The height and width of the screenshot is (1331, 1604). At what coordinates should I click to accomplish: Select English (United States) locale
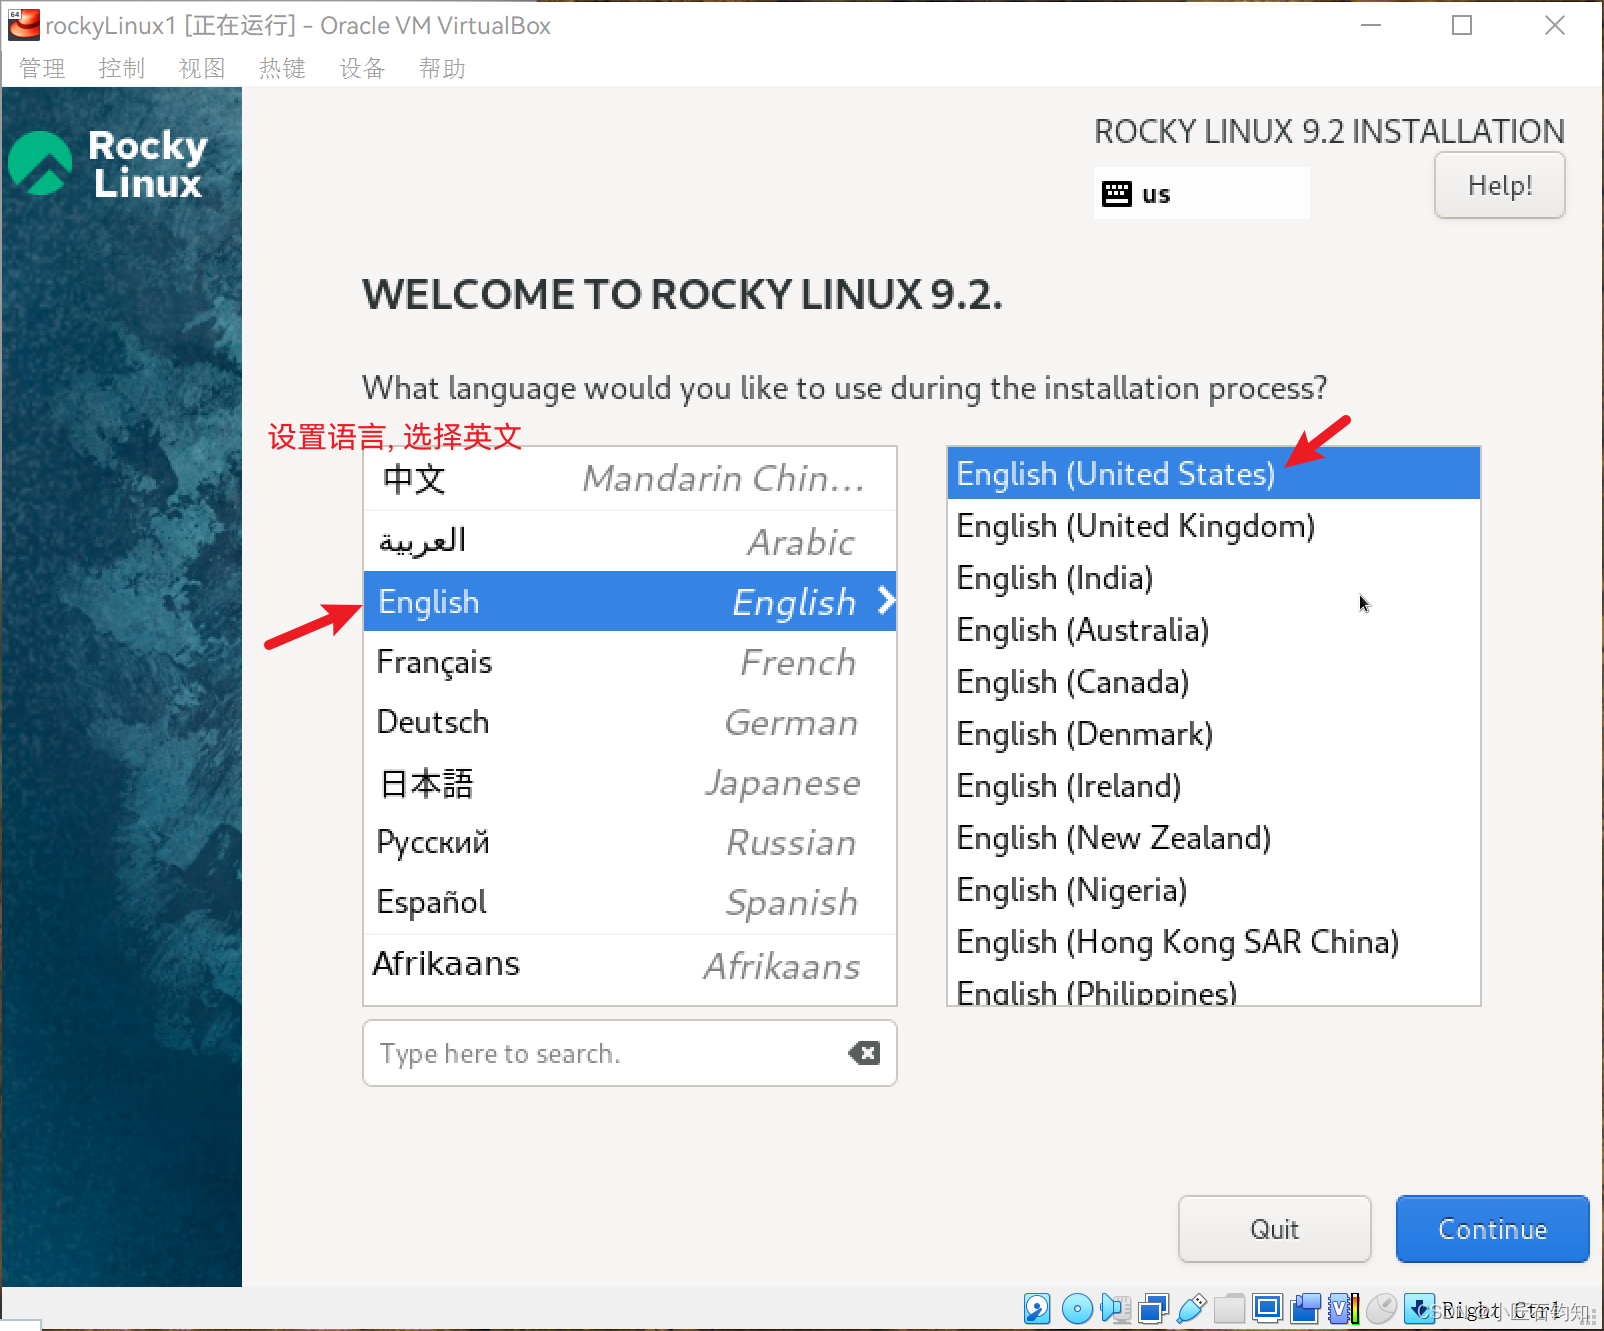[x=1213, y=473]
